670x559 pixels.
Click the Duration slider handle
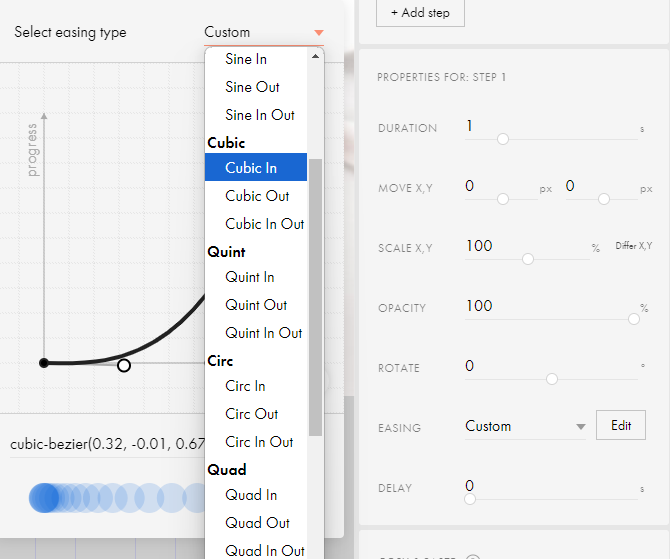tap(503, 139)
